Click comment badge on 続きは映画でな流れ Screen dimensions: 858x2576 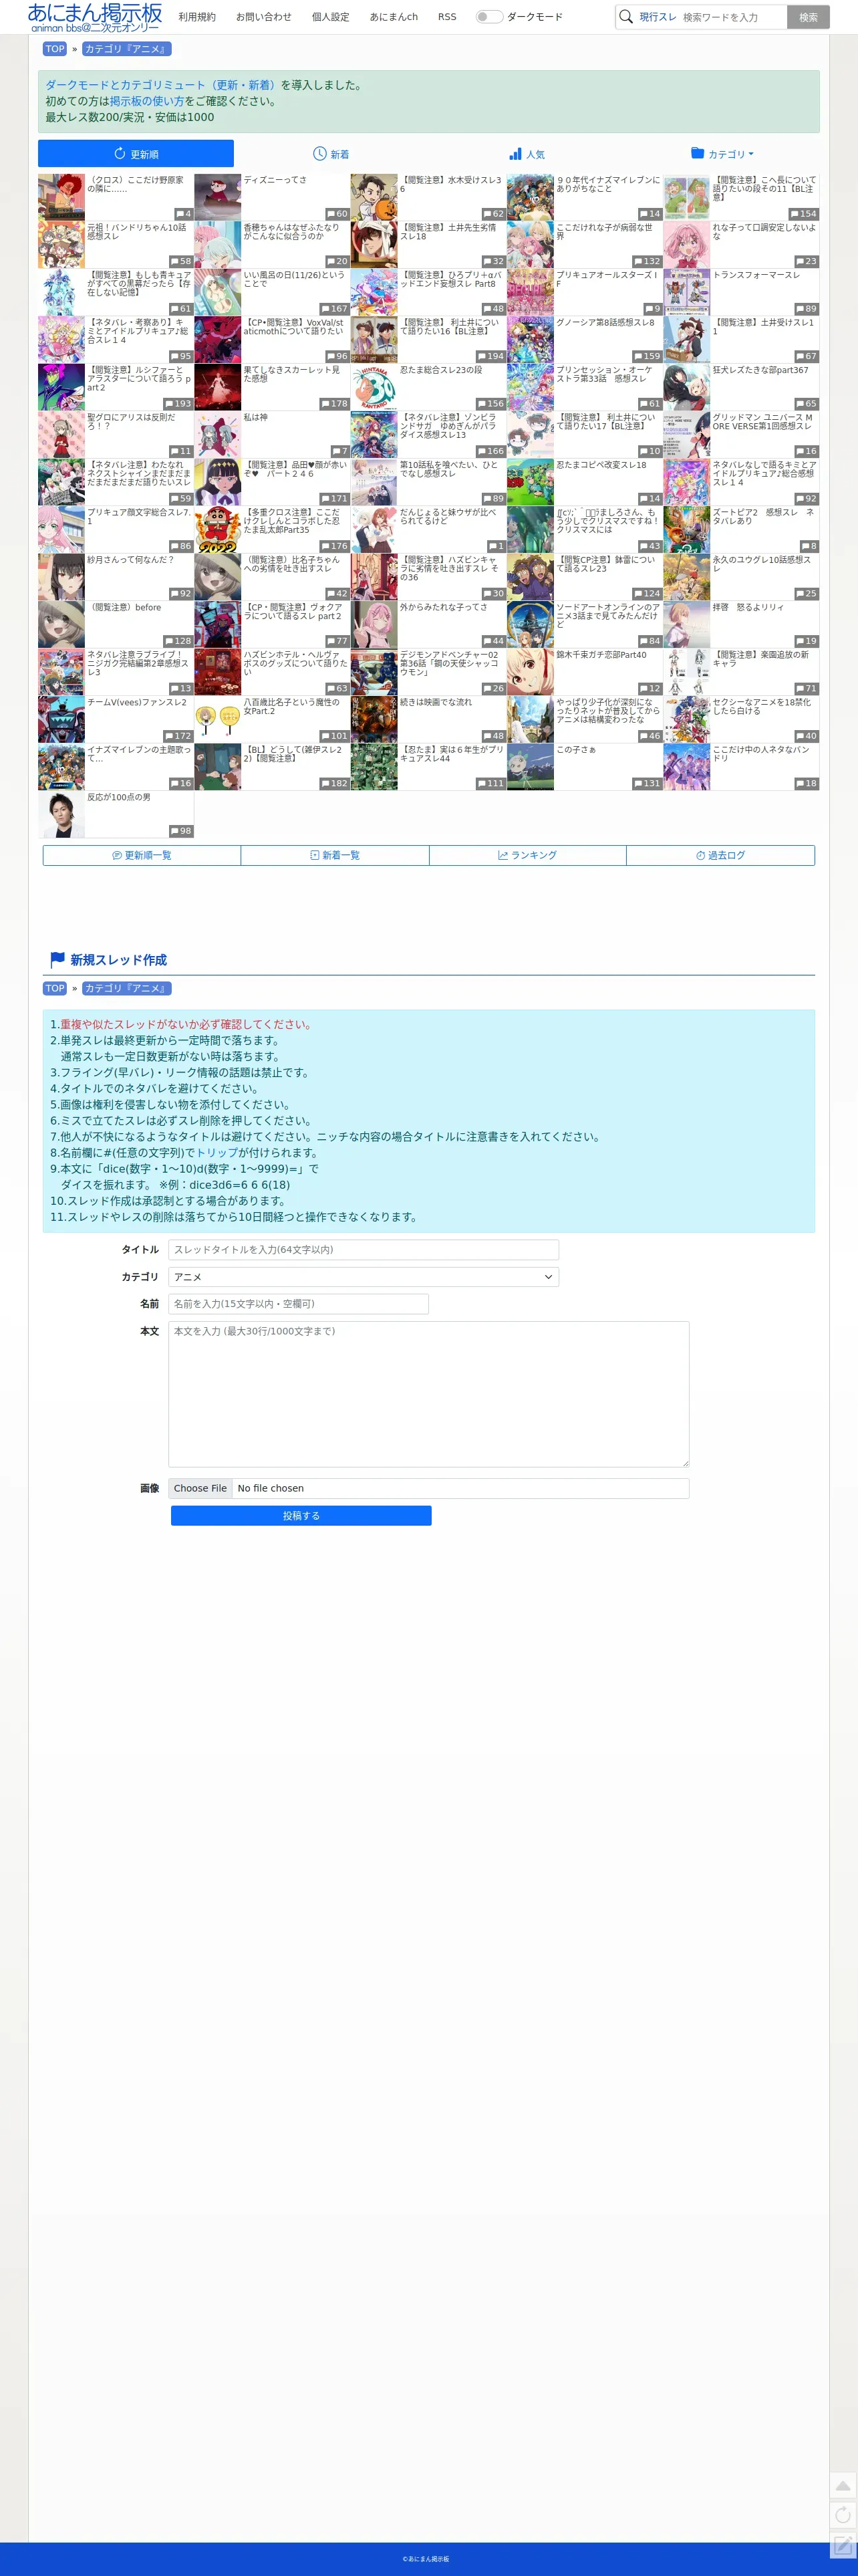click(494, 736)
